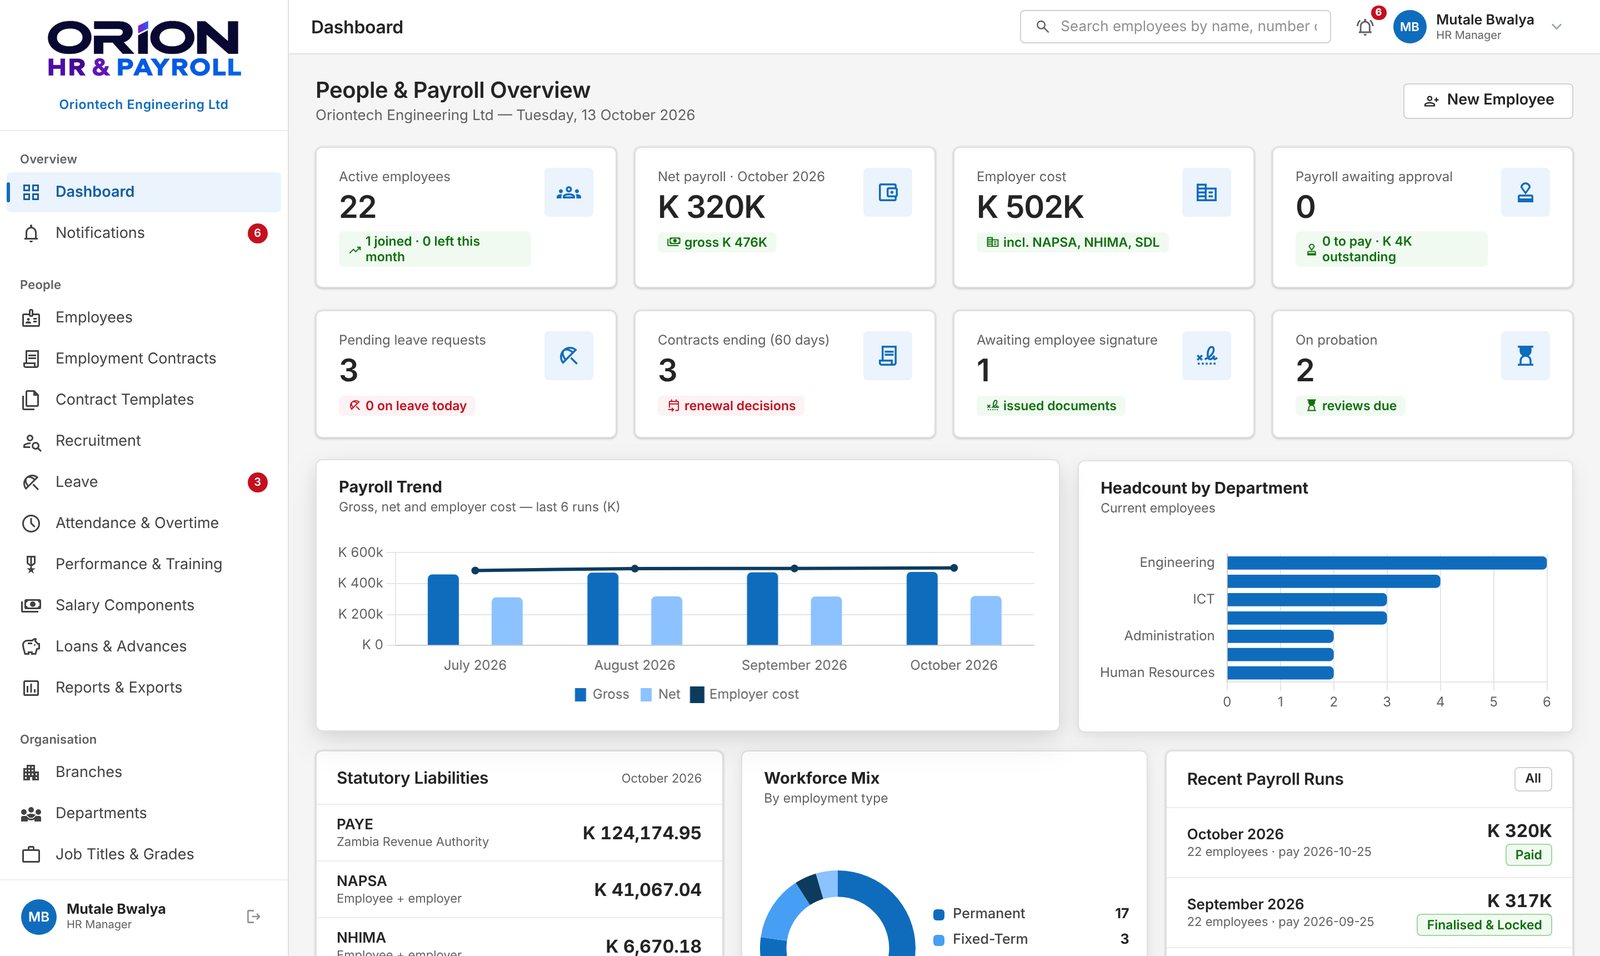Click the sign-out icon beside Mutale Bwalya

[x=253, y=916]
